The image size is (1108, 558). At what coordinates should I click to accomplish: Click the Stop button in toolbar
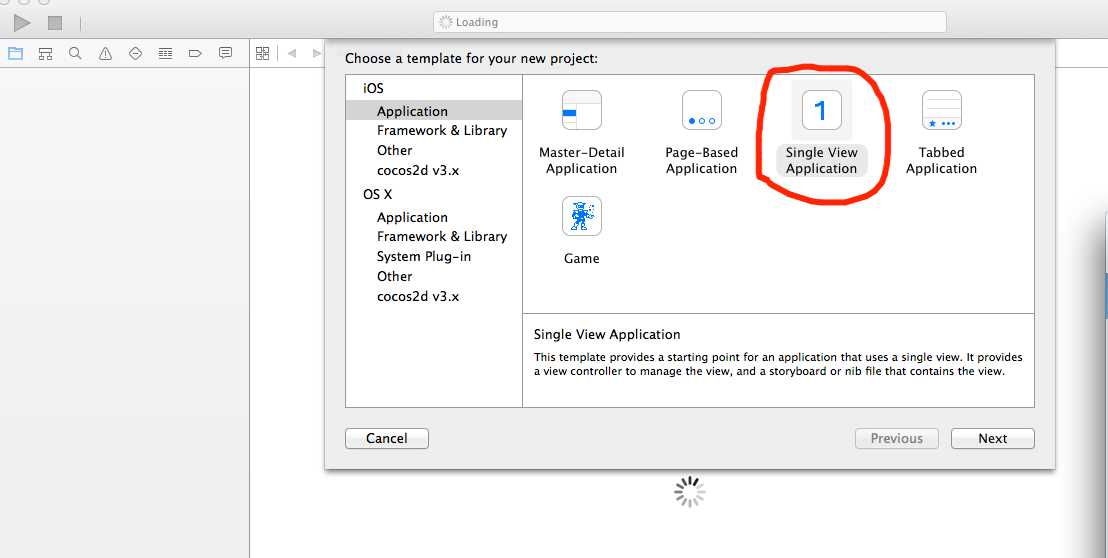click(55, 23)
